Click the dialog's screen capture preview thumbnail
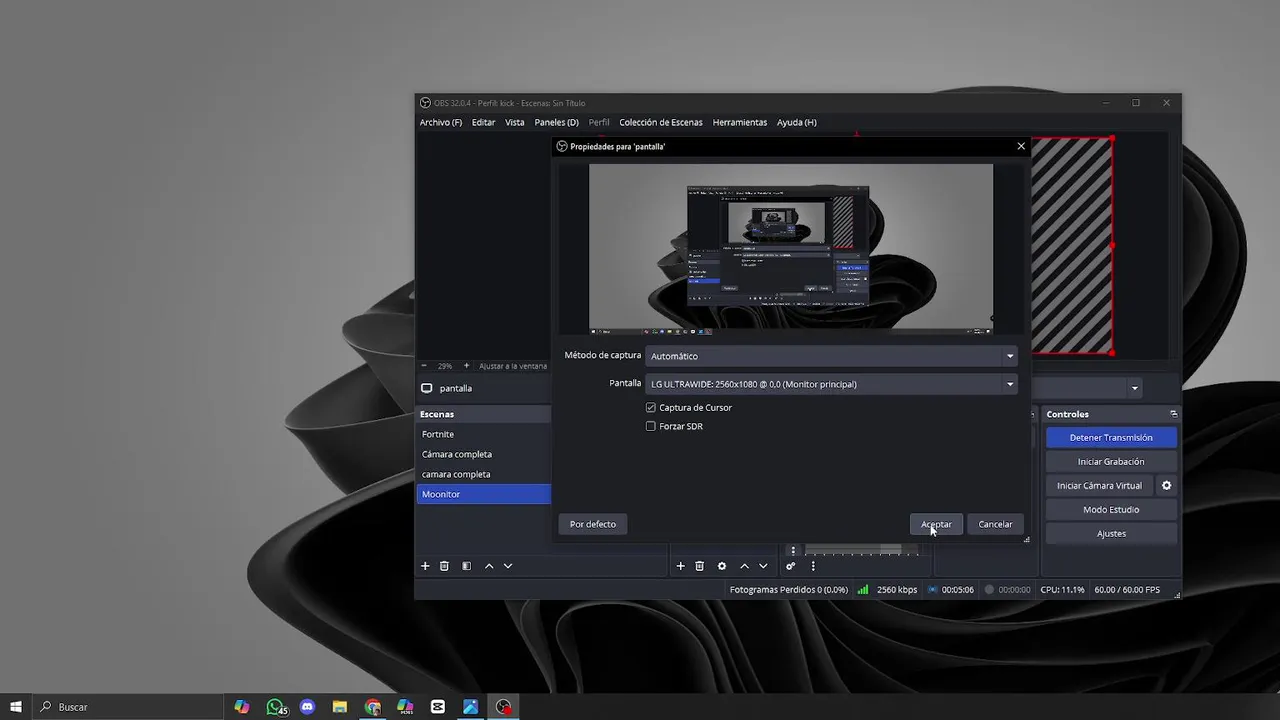This screenshot has height=720, width=1280. (x=791, y=248)
